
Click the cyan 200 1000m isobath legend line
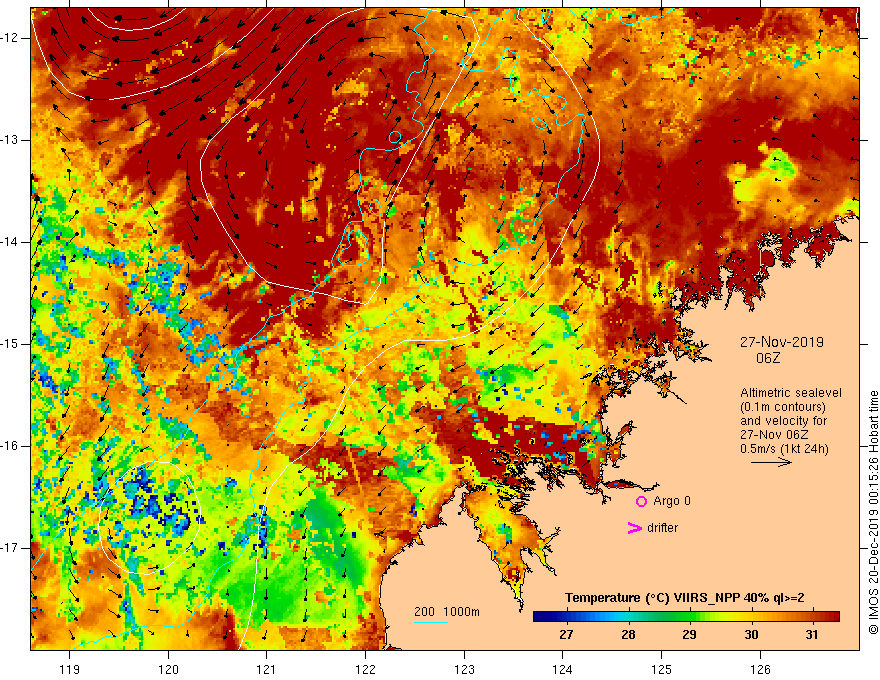point(430,622)
